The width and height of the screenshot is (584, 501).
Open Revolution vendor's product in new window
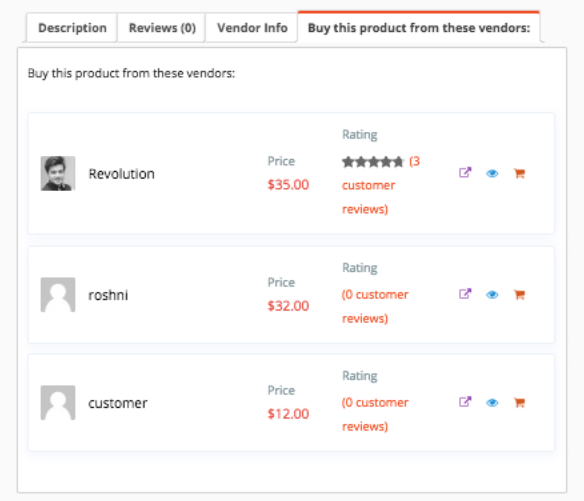click(465, 172)
